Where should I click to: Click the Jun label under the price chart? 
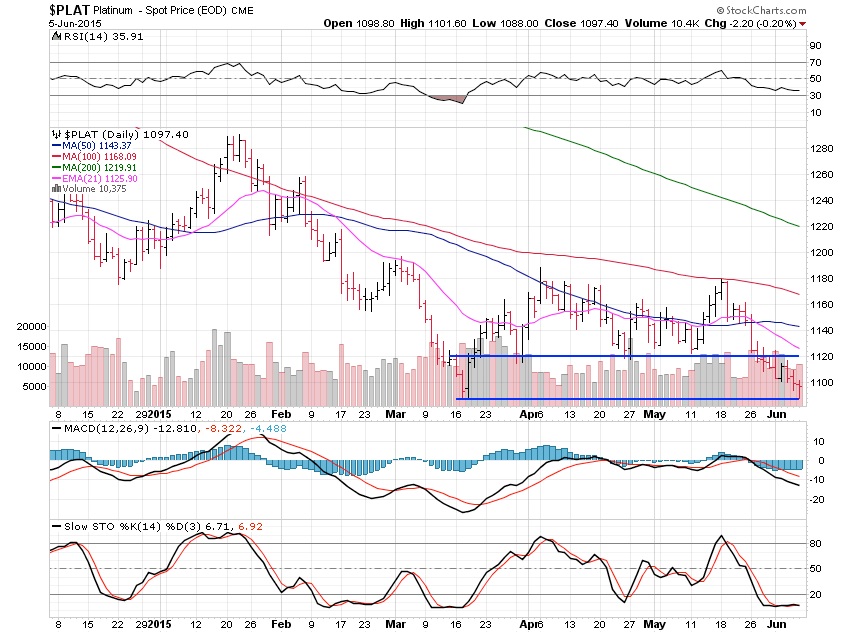777,414
